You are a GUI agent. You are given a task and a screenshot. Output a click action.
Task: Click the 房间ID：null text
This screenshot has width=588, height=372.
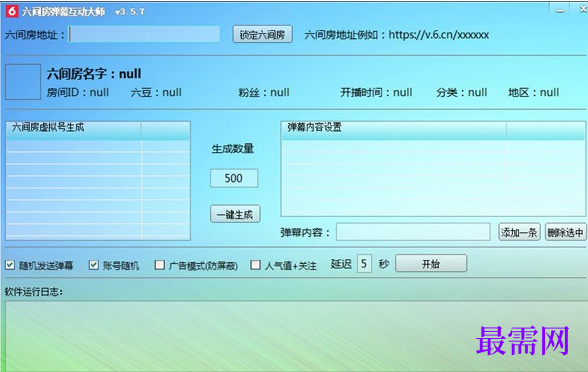pos(78,92)
